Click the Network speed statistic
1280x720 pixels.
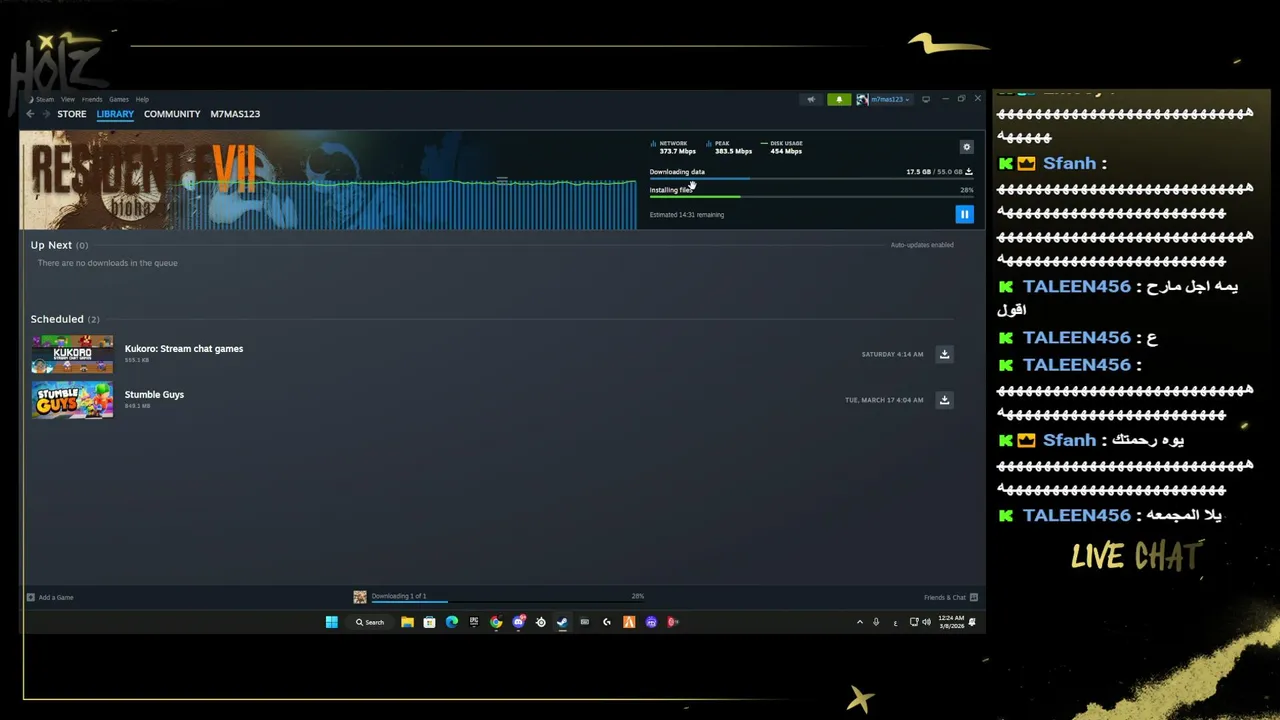tap(673, 147)
